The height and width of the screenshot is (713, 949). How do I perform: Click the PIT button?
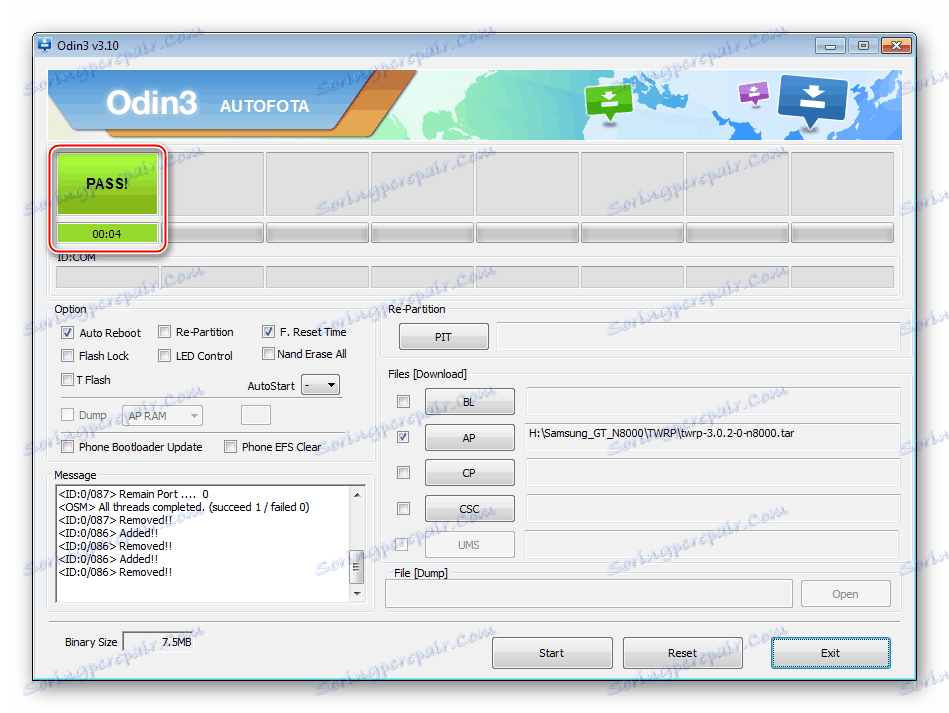tap(444, 337)
